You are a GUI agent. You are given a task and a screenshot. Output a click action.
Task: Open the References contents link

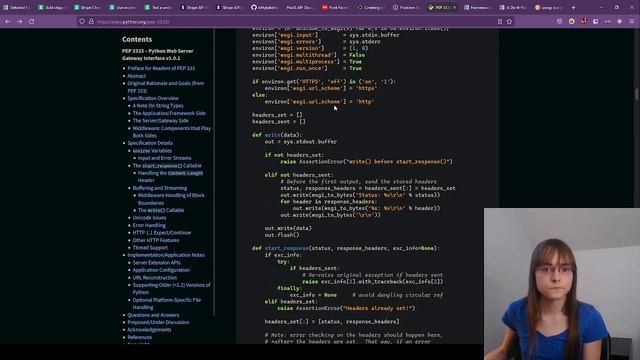[x=140, y=337]
